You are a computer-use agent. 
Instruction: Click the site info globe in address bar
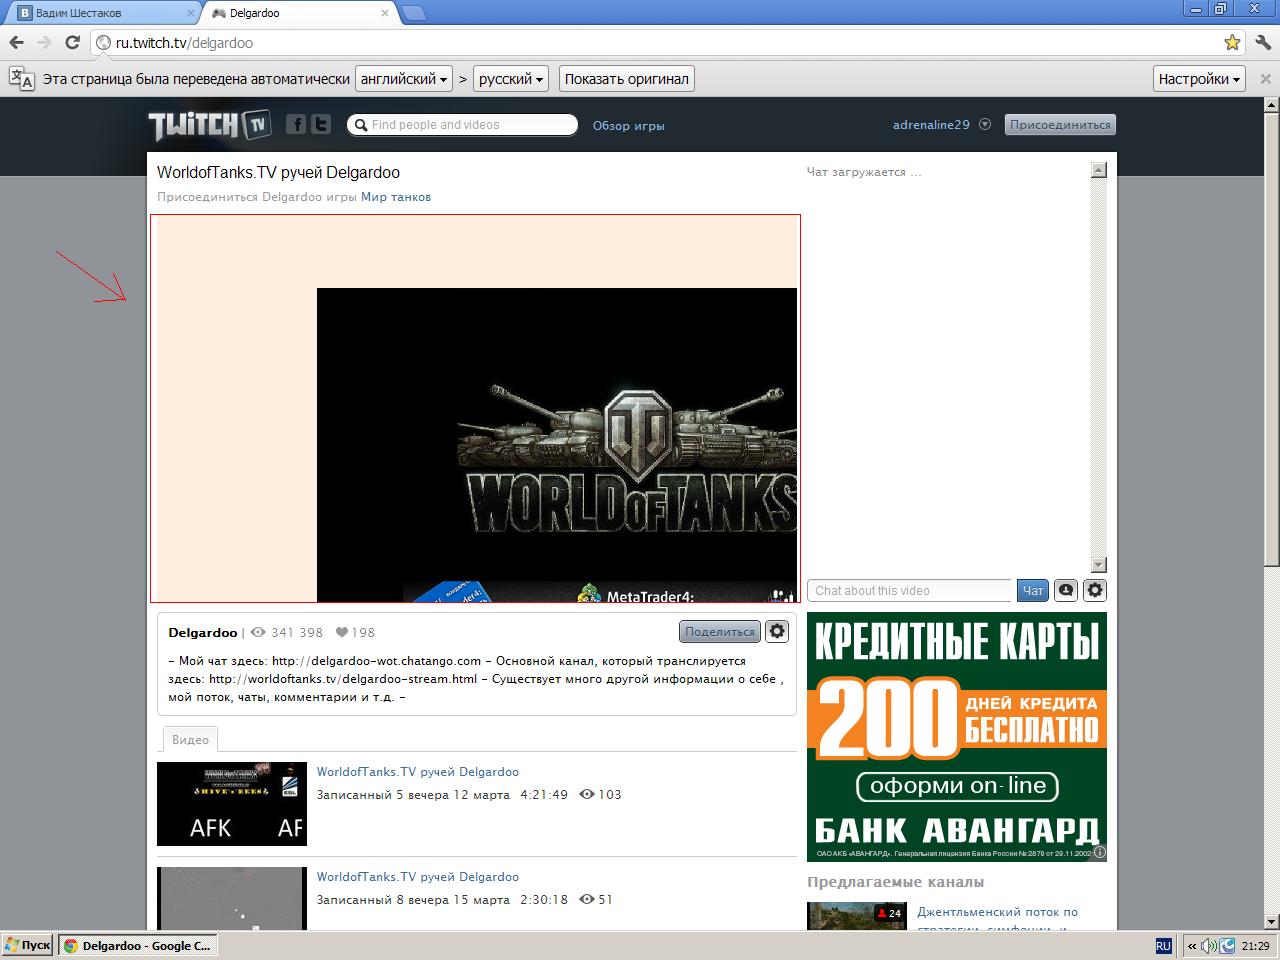tap(103, 43)
